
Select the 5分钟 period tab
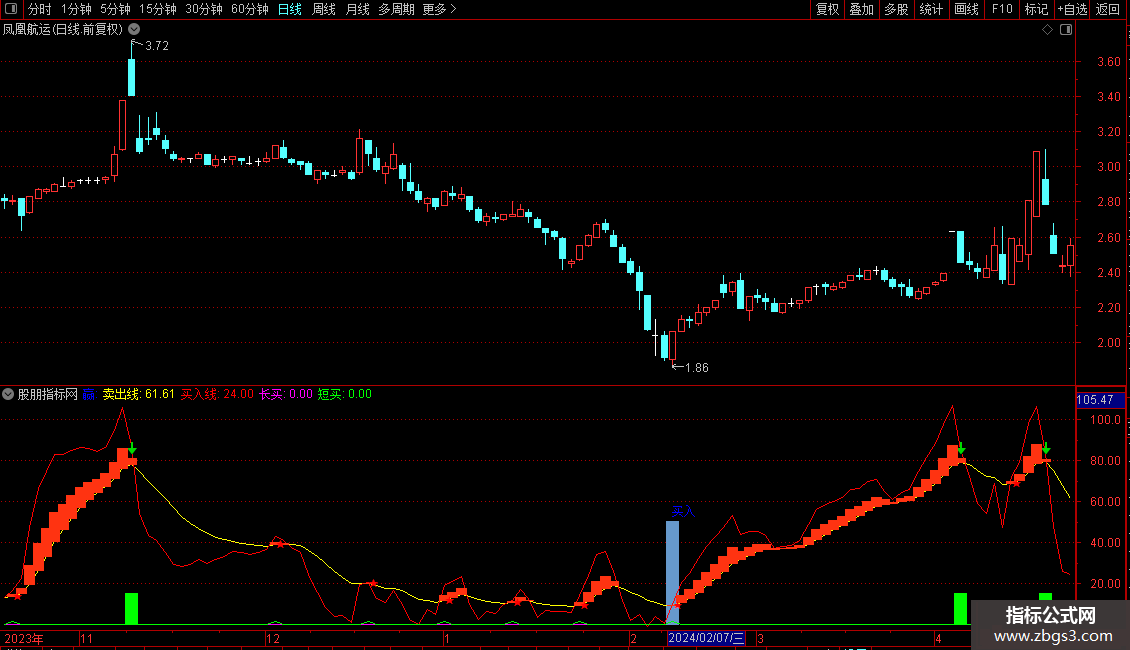pyautogui.click(x=115, y=9)
